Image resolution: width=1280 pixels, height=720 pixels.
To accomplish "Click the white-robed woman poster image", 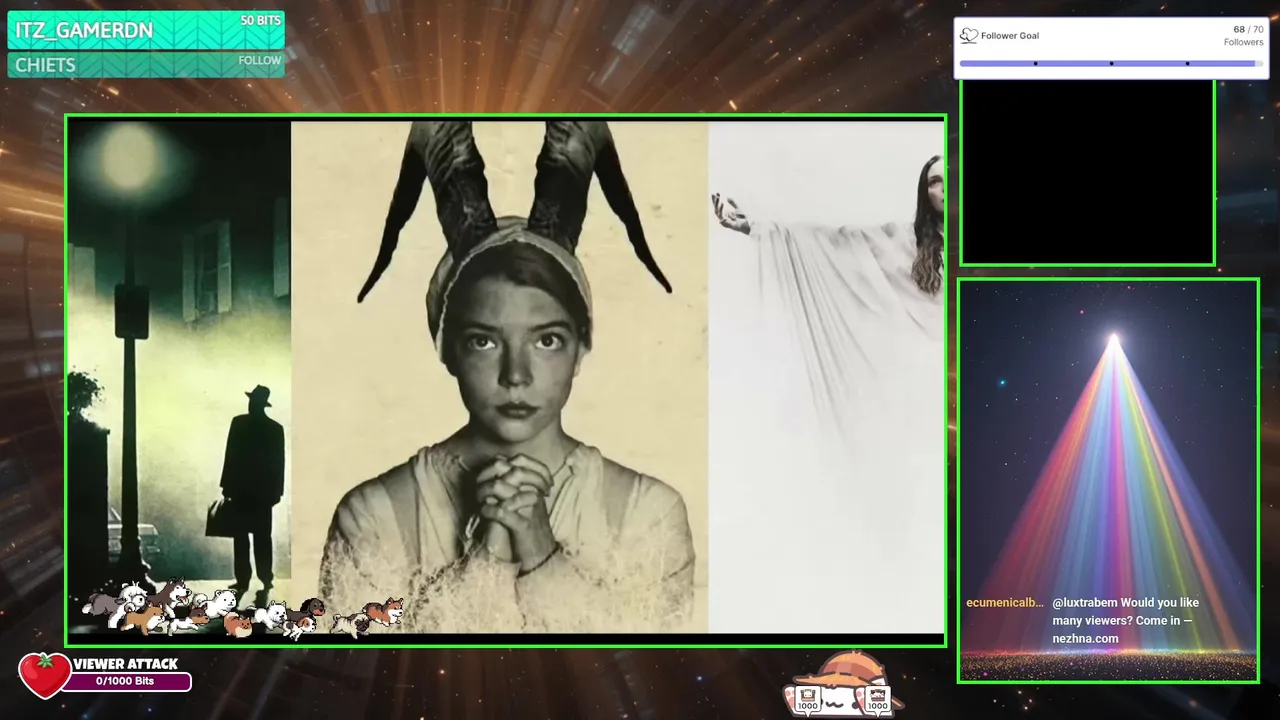I will click(x=826, y=377).
